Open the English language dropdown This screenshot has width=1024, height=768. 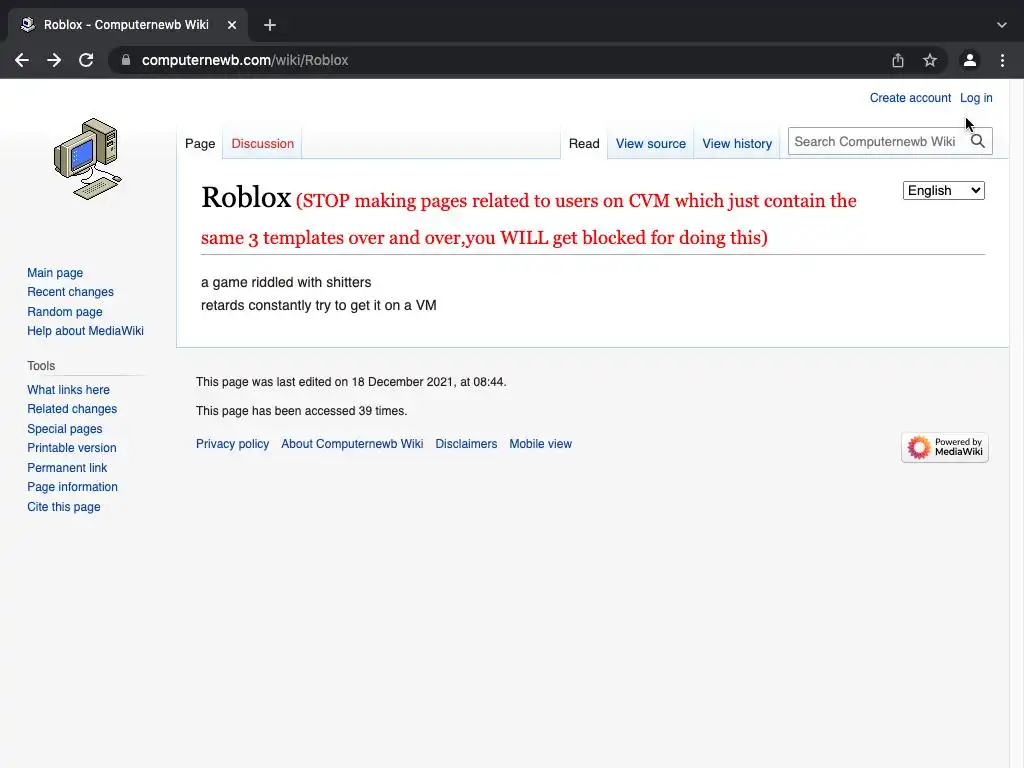(x=944, y=191)
